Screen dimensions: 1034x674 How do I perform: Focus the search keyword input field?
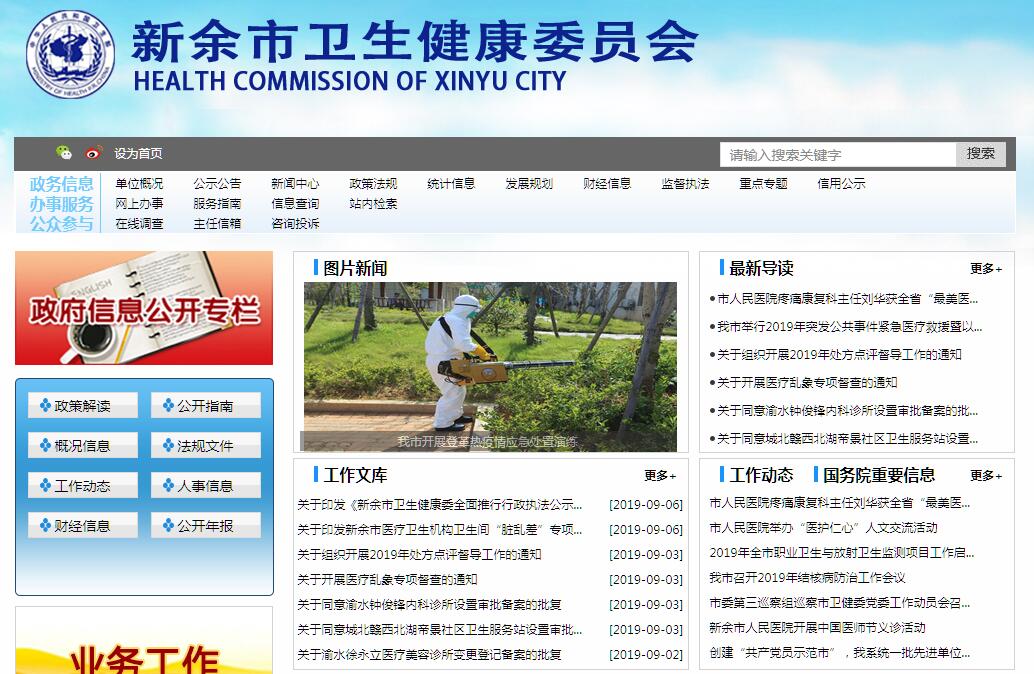pos(837,154)
